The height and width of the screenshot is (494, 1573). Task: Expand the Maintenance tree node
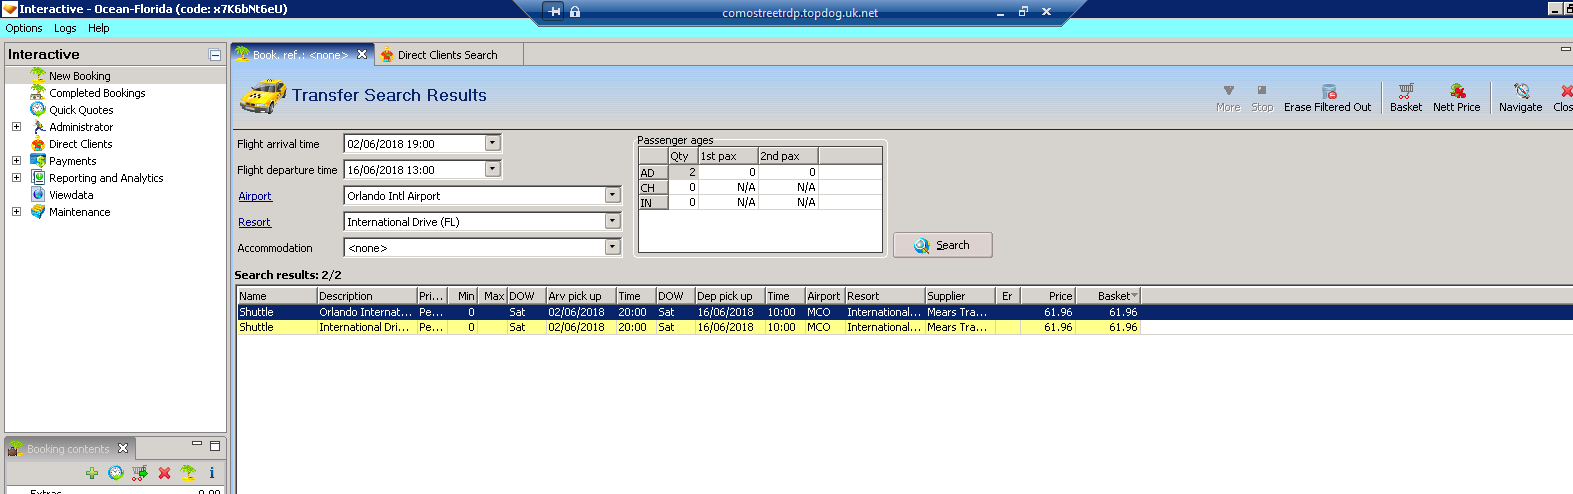(16, 212)
